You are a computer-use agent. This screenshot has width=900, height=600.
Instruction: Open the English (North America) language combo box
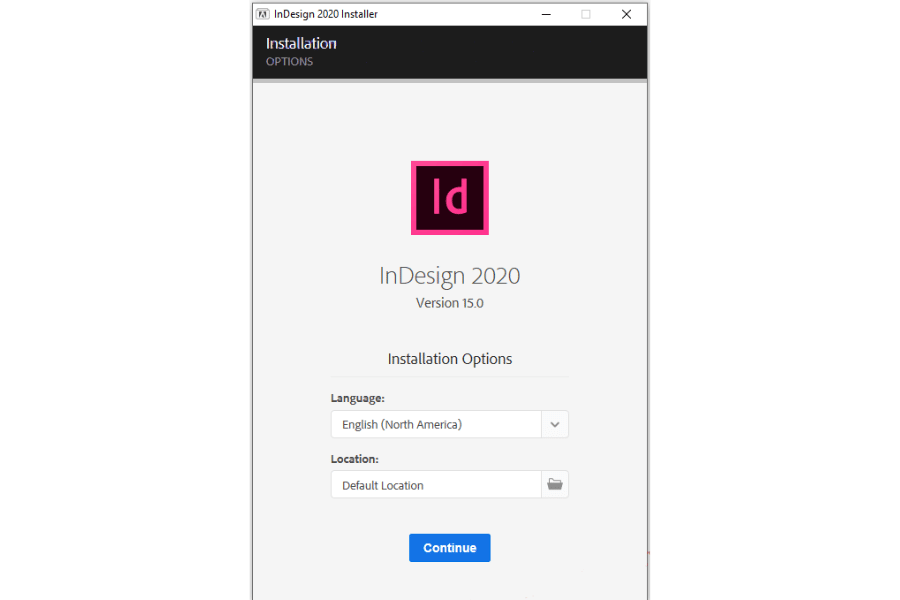[436, 424]
